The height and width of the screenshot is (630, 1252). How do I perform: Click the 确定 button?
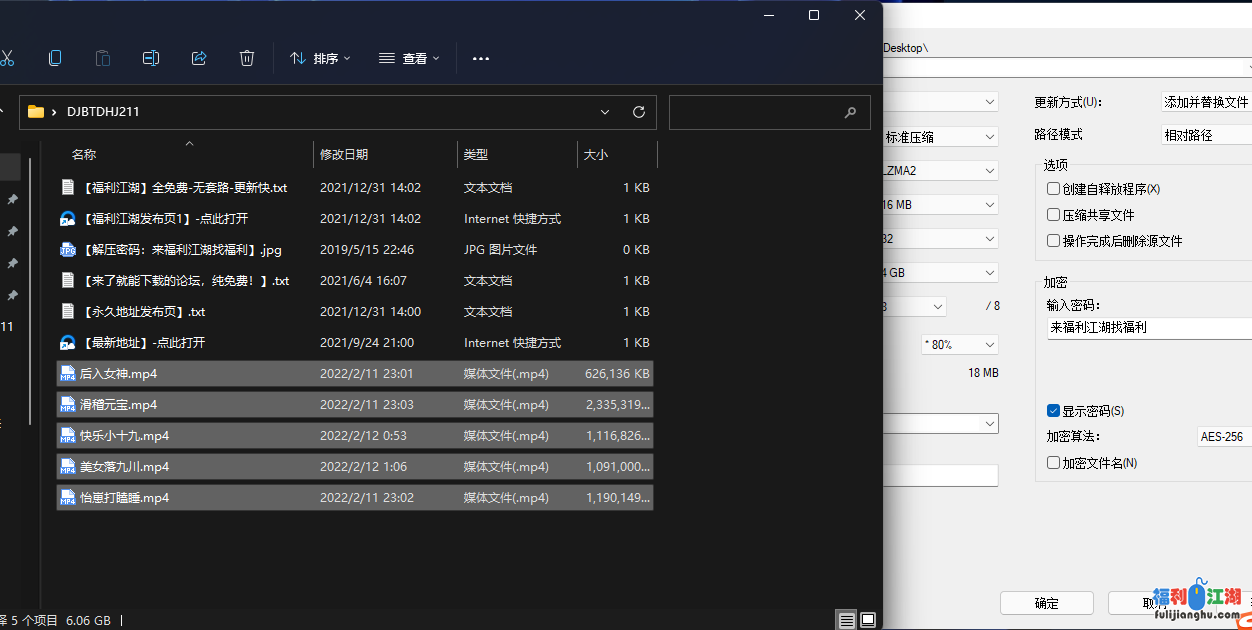pos(1046,603)
